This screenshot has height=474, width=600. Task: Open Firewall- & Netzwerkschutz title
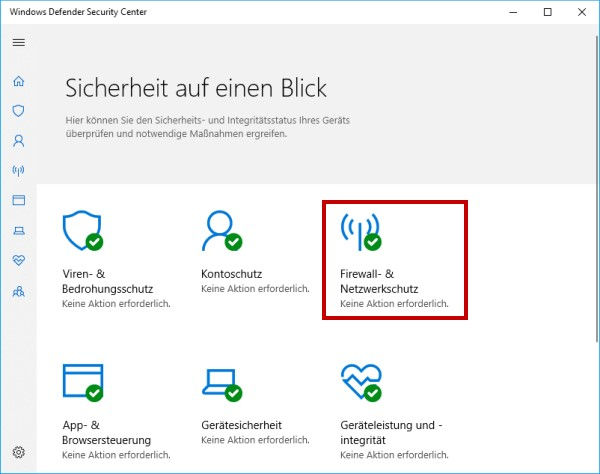[x=379, y=281]
